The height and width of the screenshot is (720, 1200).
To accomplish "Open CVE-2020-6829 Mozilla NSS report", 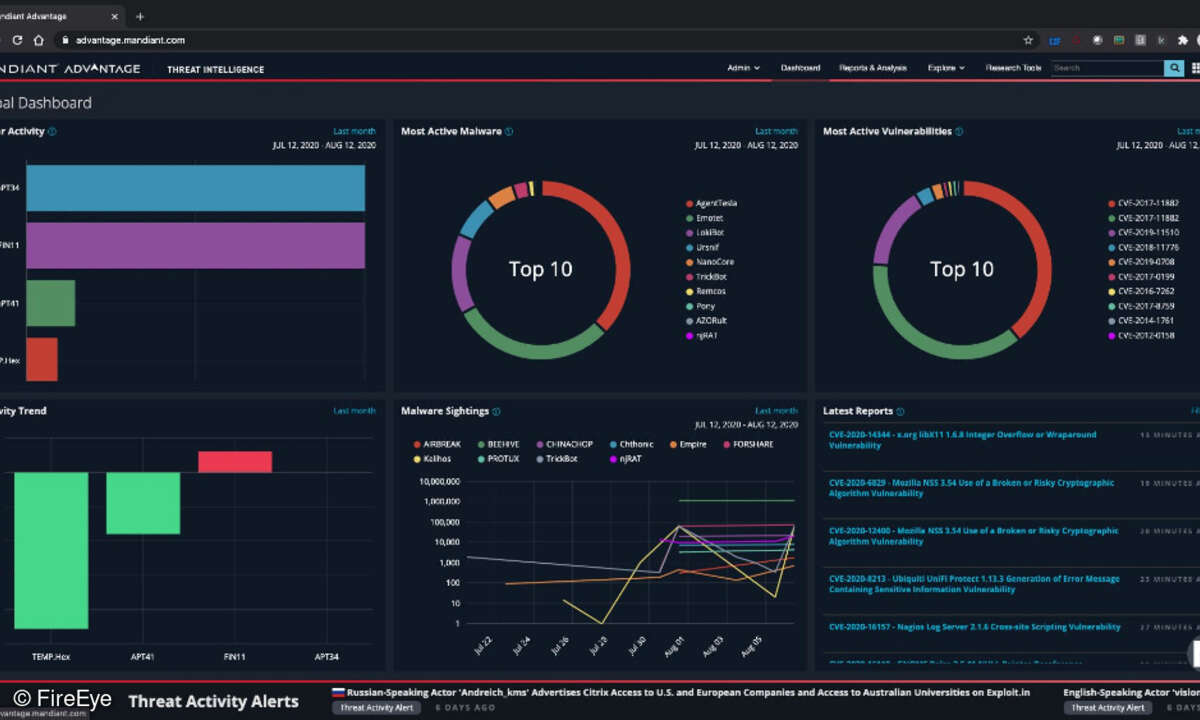I will pyautogui.click(x=971, y=488).
